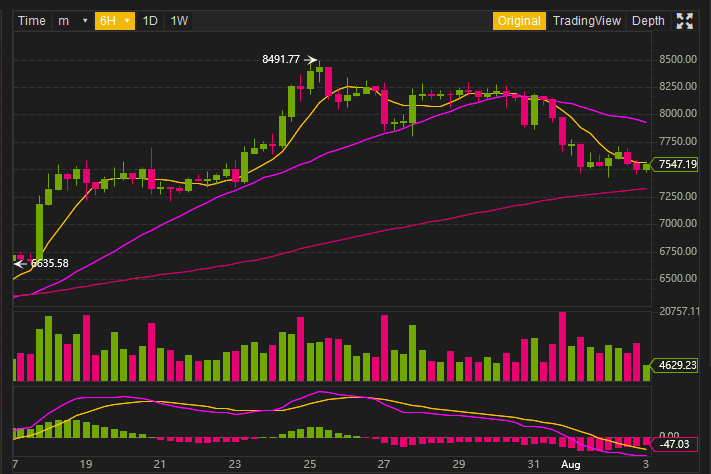
Task: Select the Time interval option
Action: pos(32,21)
